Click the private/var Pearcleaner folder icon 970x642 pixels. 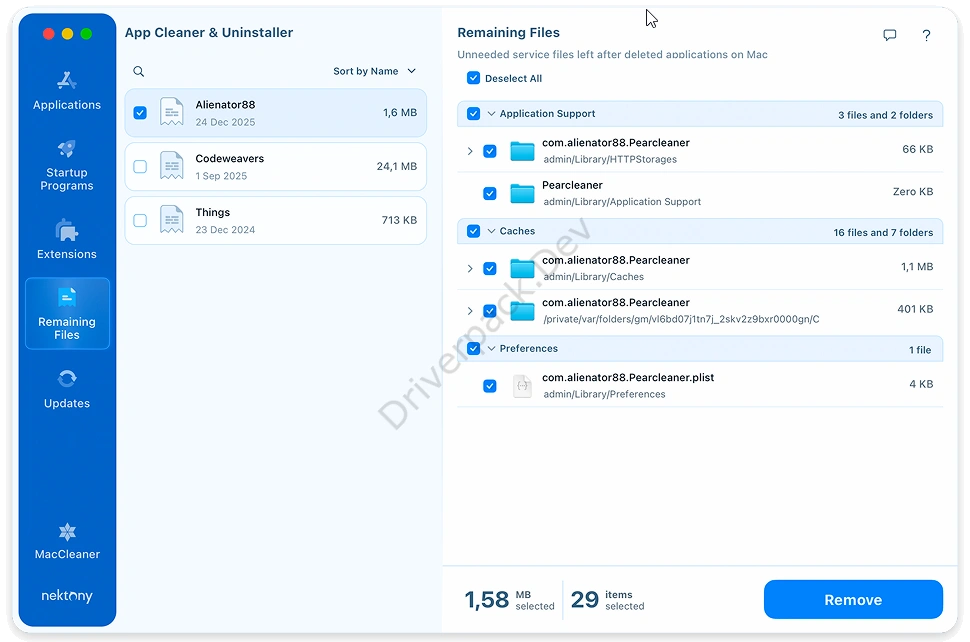pyautogui.click(x=522, y=311)
